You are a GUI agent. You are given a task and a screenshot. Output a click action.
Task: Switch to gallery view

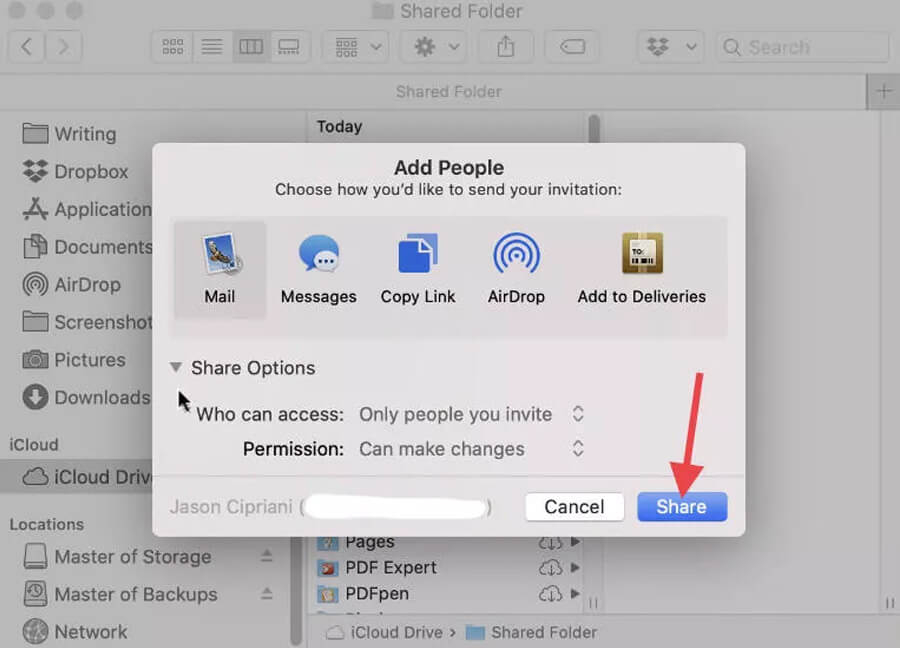tap(289, 47)
